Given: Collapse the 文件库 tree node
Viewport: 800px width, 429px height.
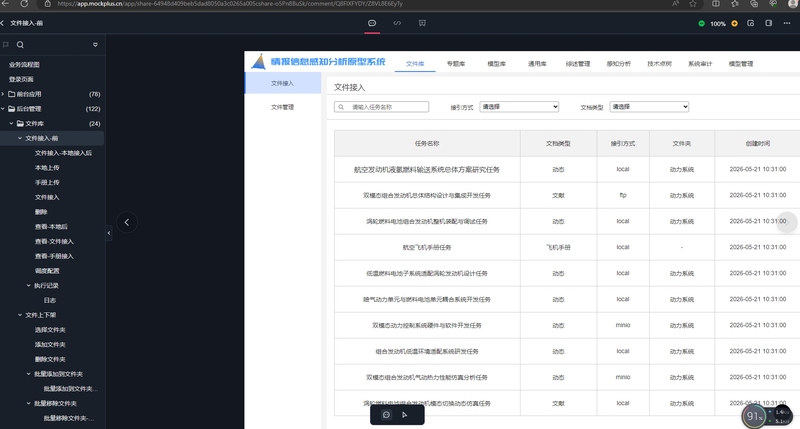Looking at the screenshot, I should point(11,123).
